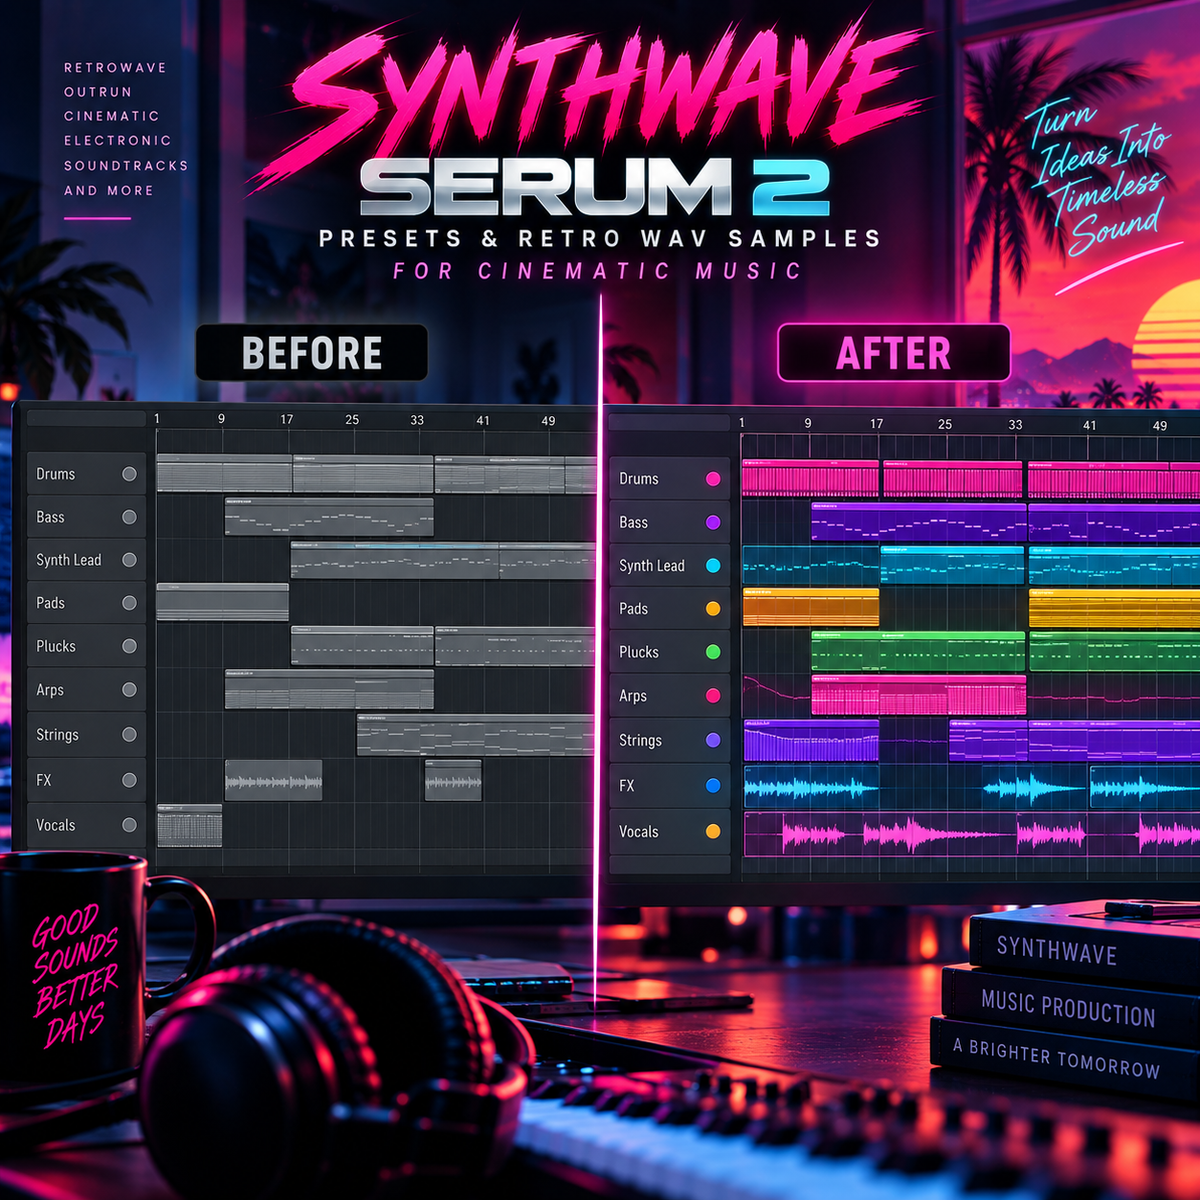This screenshot has height=1200, width=1200.
Task: Click the green Plucks color dot
Action: [713, 652]
